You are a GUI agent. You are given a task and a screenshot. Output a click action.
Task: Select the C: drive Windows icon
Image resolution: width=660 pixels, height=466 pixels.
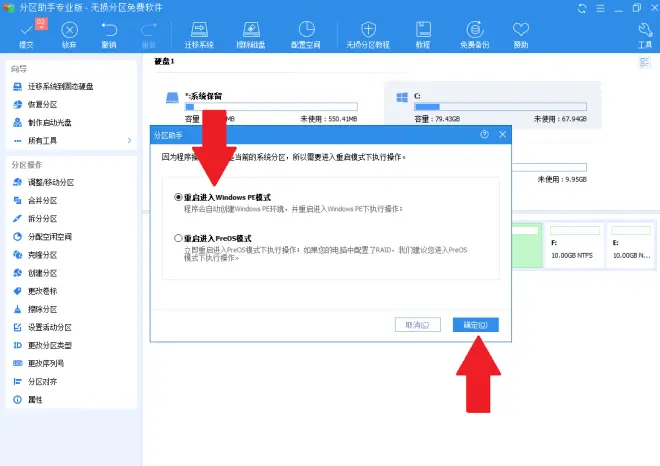click(x=402, y=98)
